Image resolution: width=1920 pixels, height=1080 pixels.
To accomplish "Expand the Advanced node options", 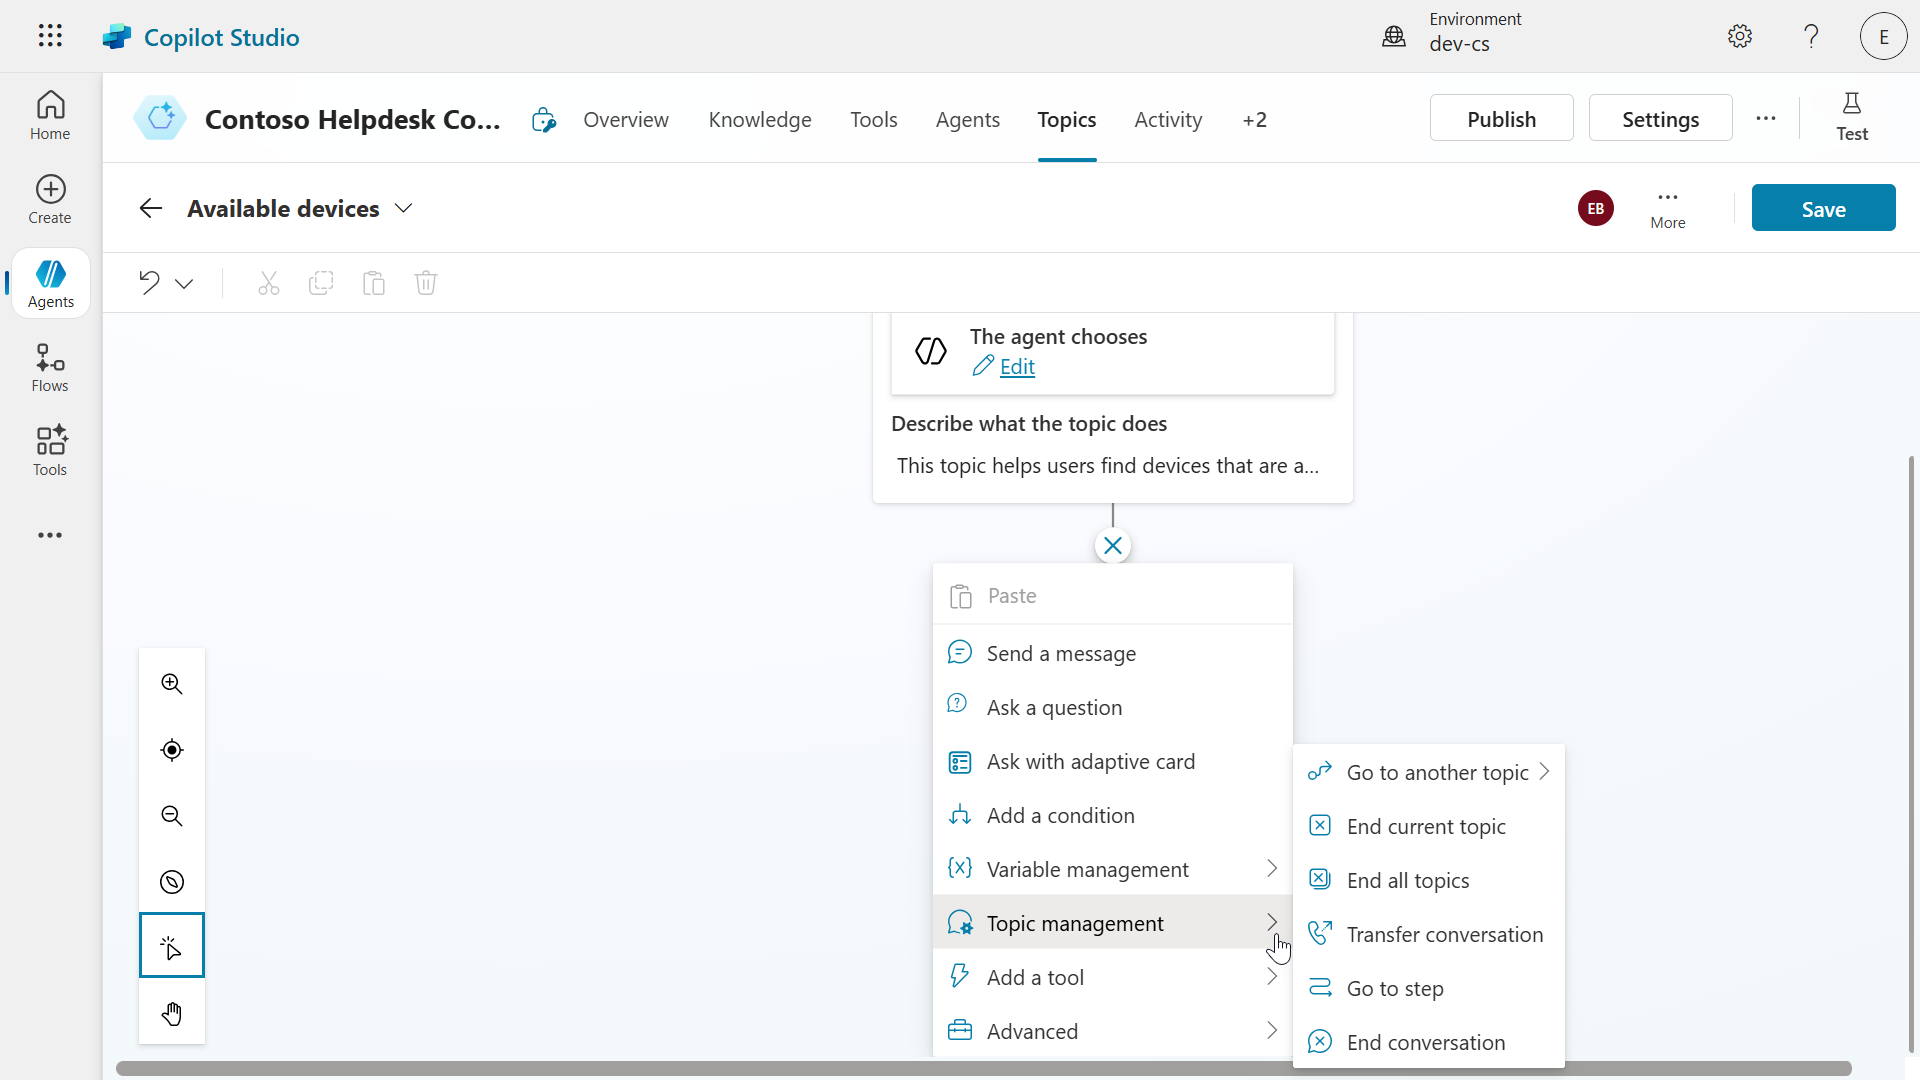I will (1032, 1030).
